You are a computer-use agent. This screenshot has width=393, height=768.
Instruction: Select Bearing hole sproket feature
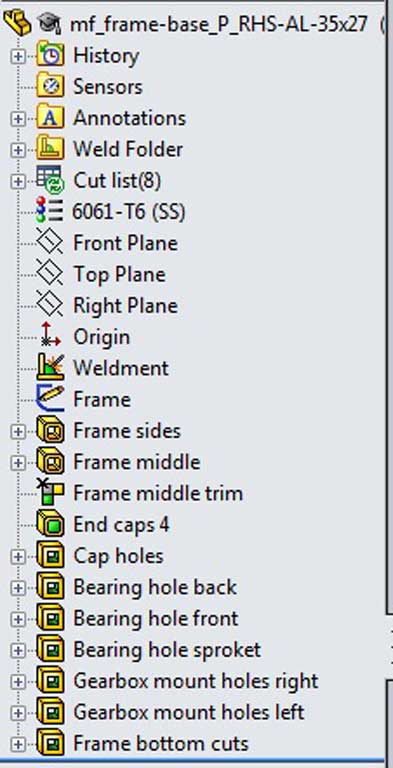tap(167, 650)
